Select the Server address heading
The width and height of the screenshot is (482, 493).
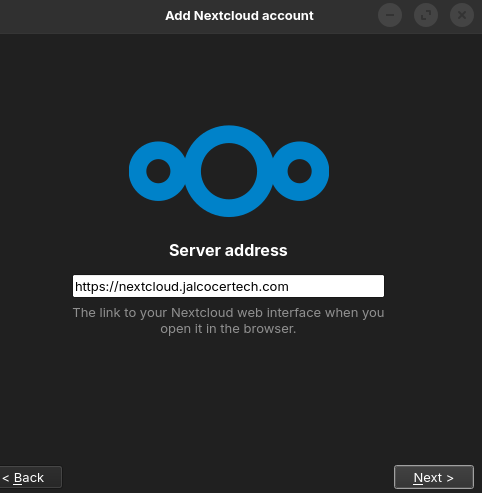[228, 250]
